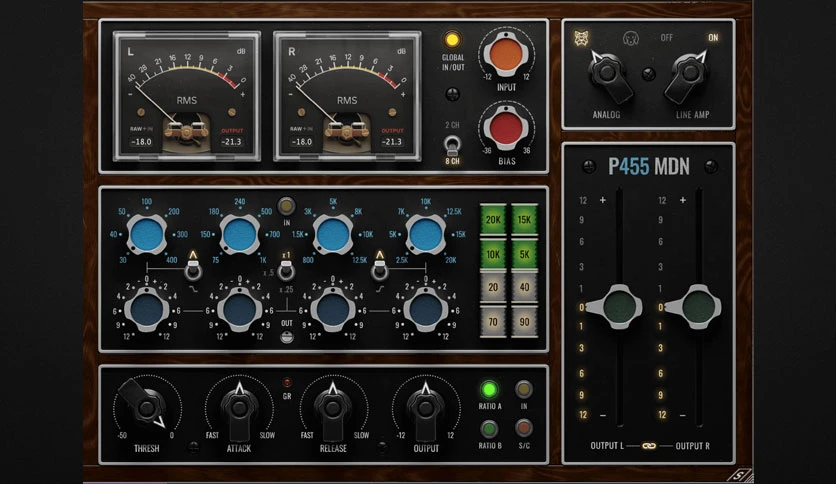Image resolution: width=836 pixels, height=484 pixels.
Task: Click the 8 CH label
Action: [452, 161]
